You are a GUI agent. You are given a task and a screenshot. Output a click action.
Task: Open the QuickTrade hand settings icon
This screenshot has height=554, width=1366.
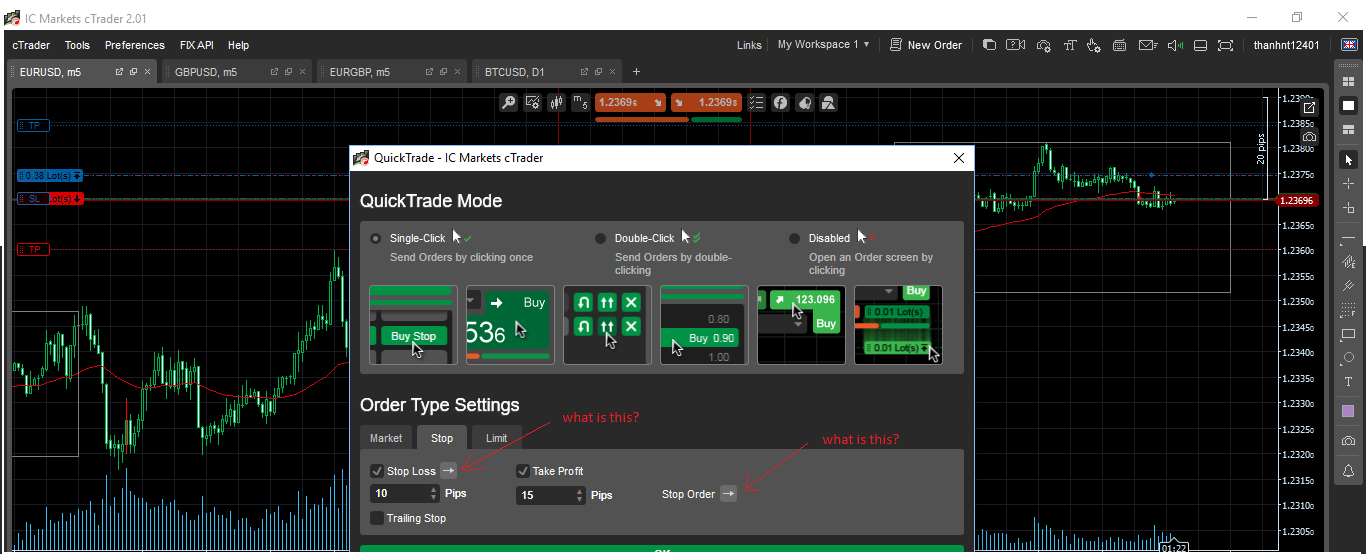pyautogui.click(x=1094, y=45)
